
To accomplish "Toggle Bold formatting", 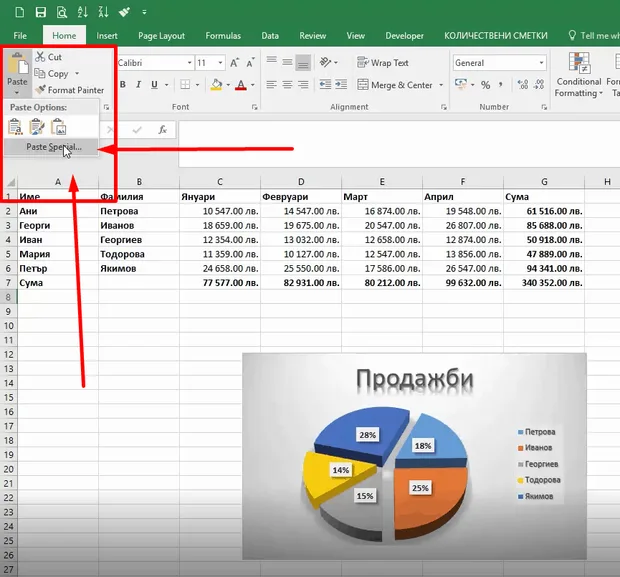I will point(123,85).
